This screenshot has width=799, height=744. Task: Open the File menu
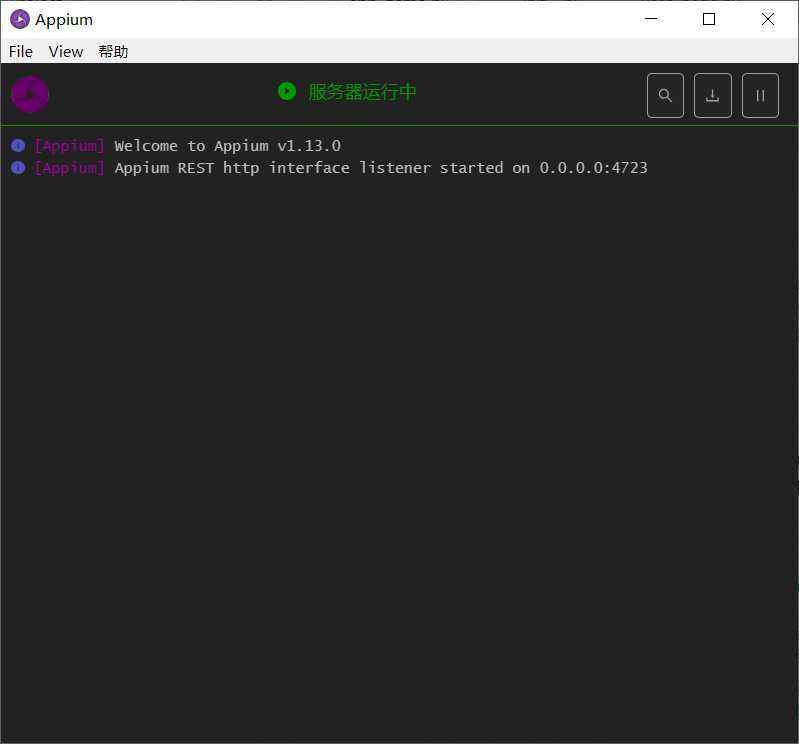click(x=21, y=51)
